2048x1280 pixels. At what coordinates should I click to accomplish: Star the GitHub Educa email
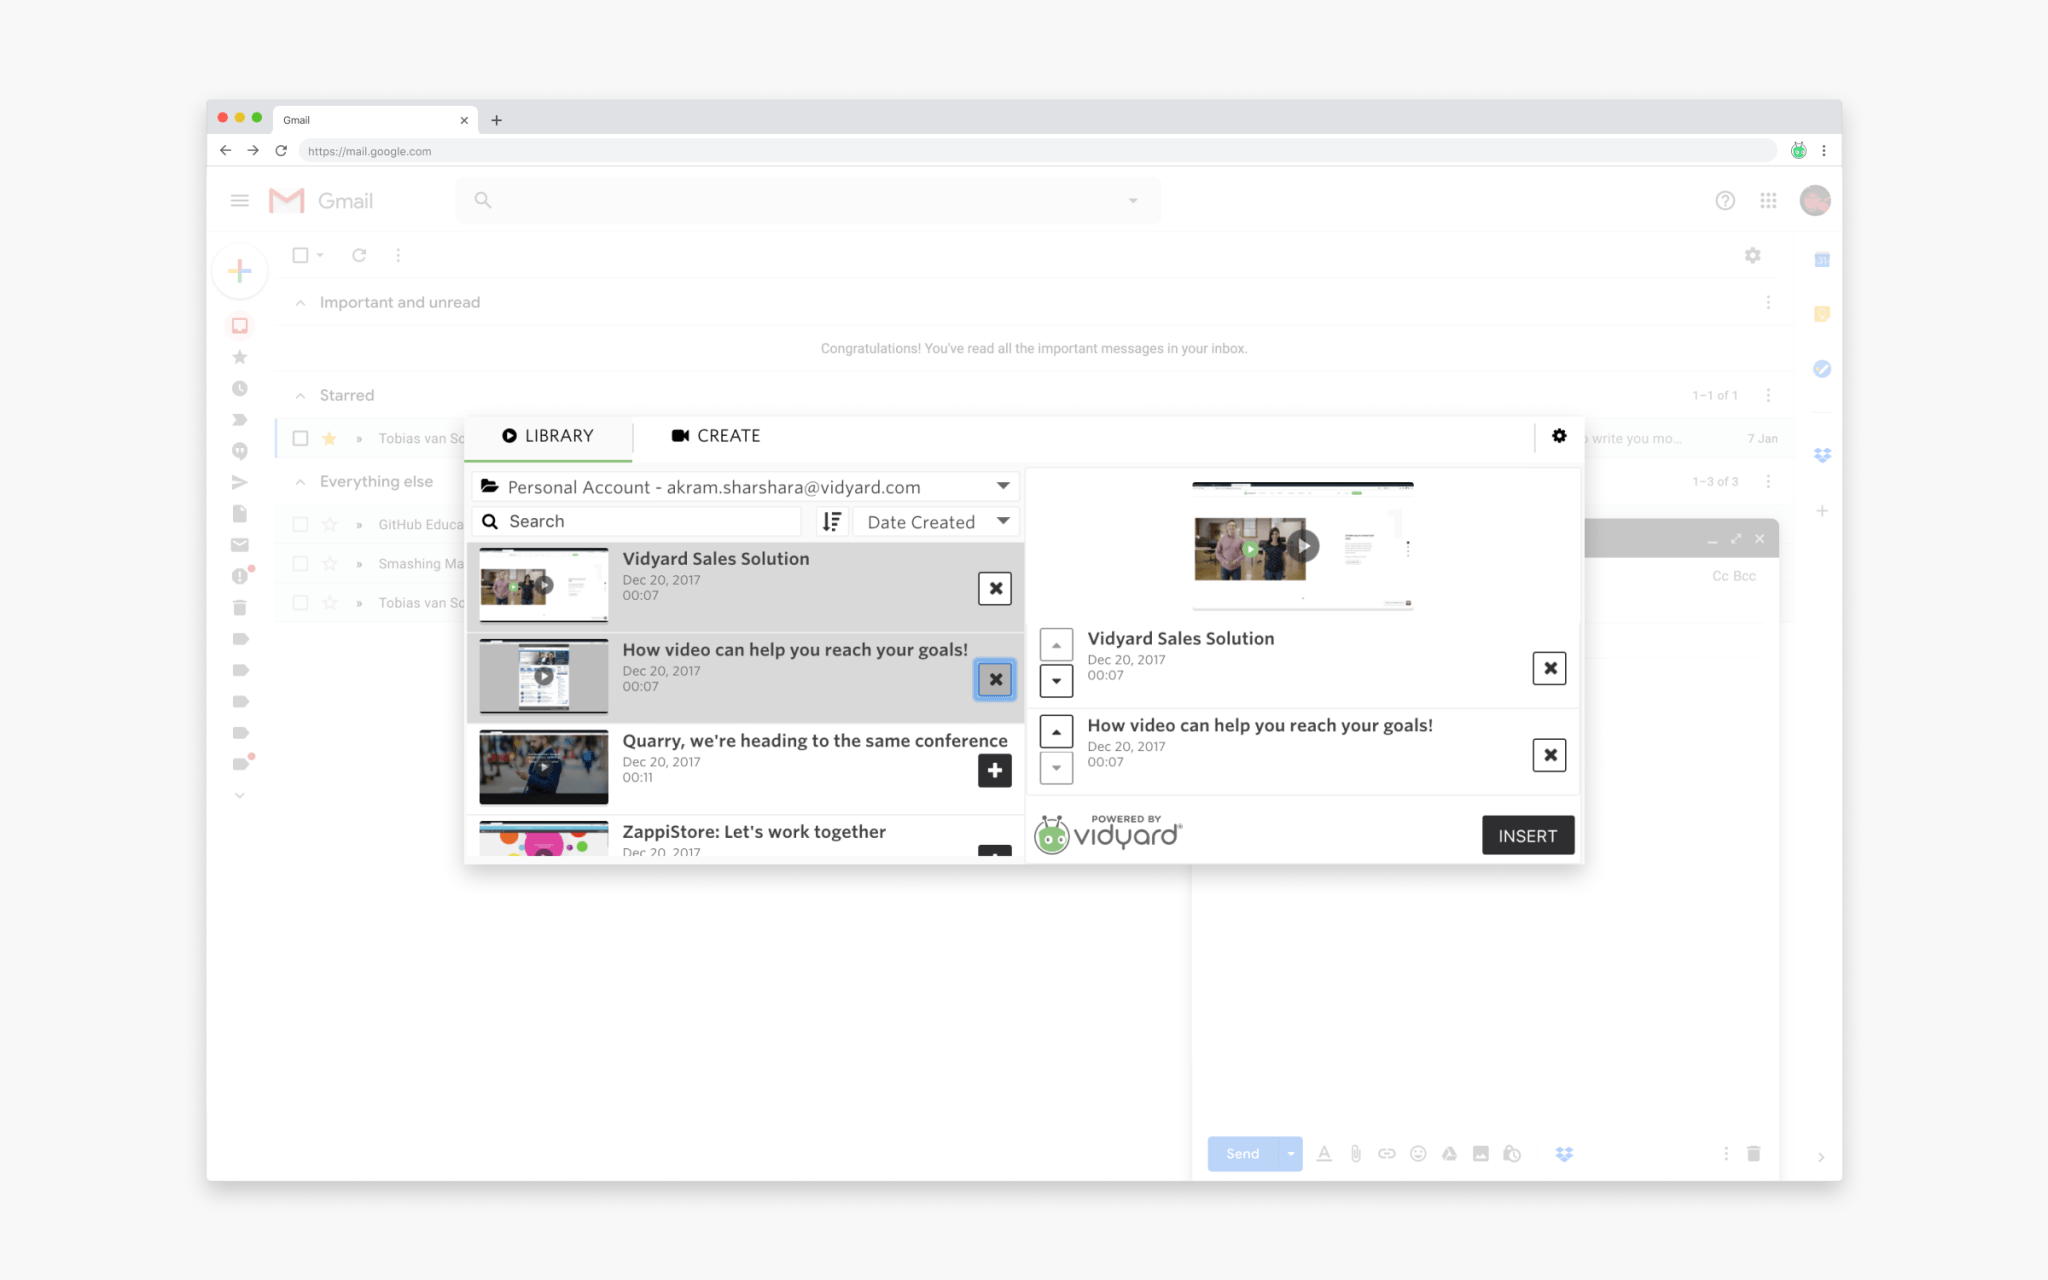tap(329, 524)
